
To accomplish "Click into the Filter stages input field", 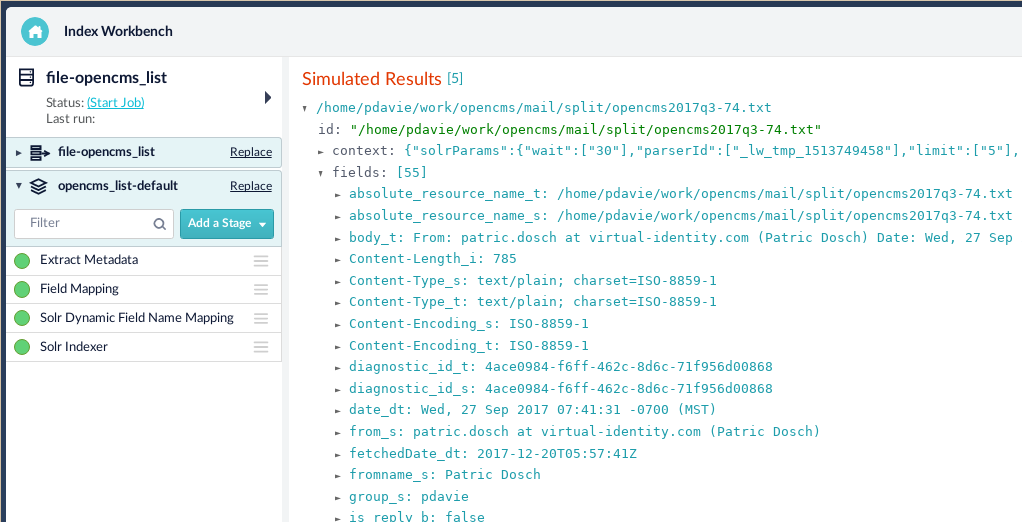I will point(87,224).
